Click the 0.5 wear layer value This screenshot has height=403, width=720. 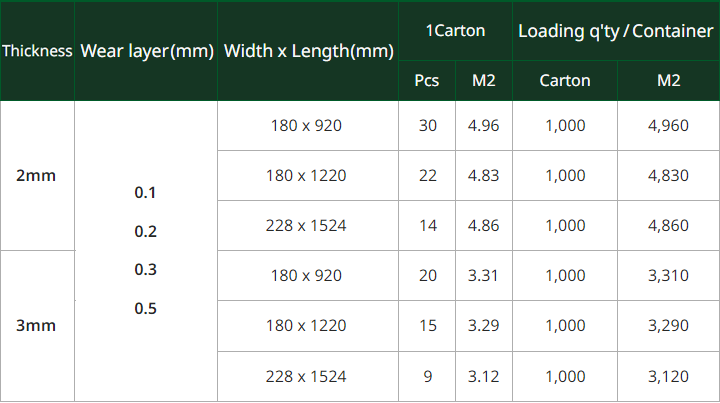coord(146,308)
